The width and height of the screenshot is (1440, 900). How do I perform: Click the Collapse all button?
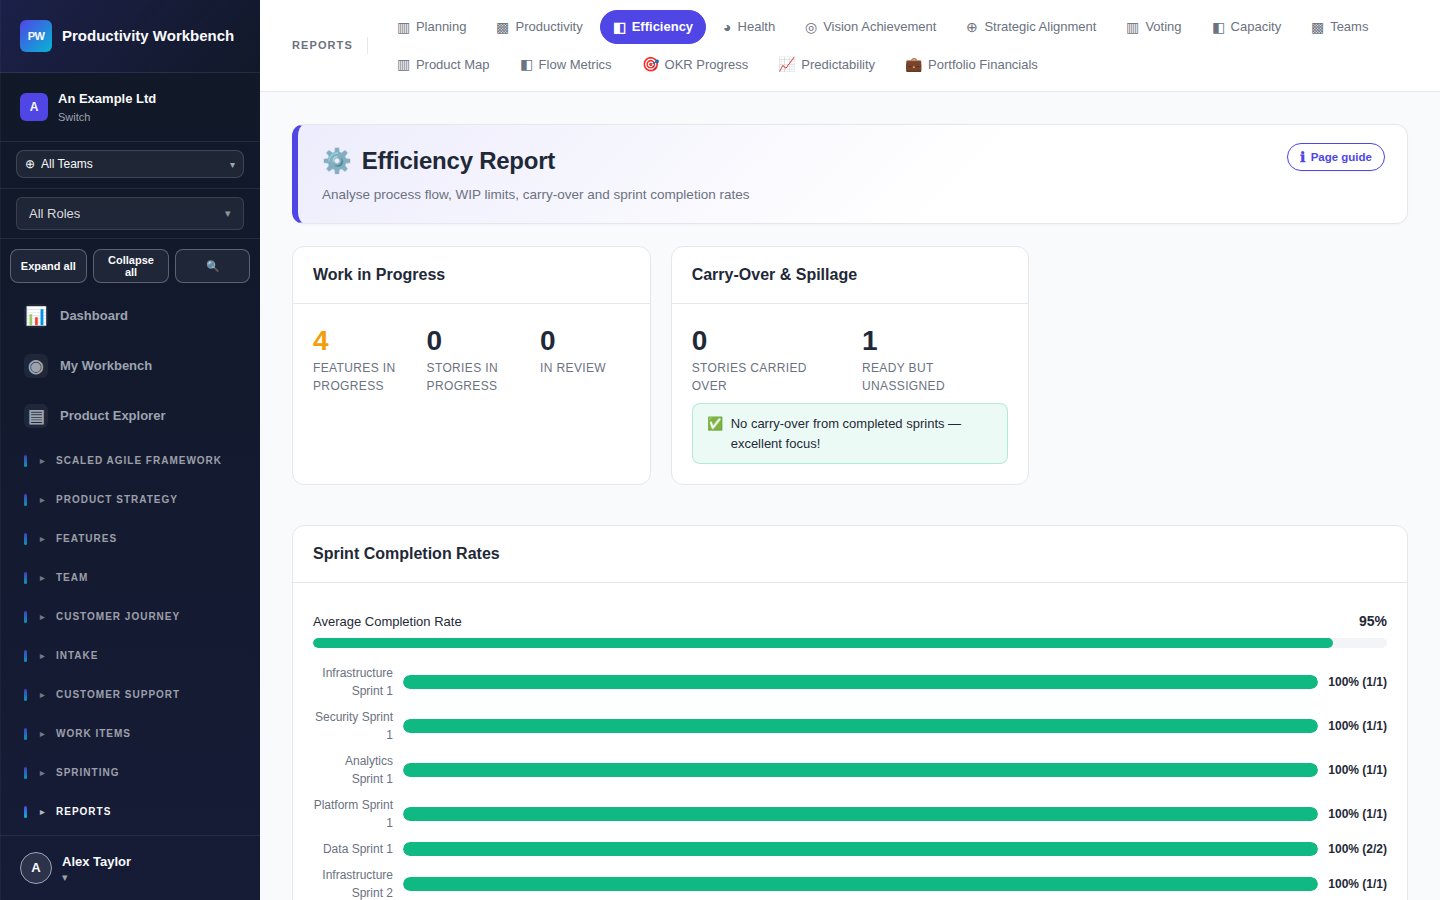coord(131,266)
